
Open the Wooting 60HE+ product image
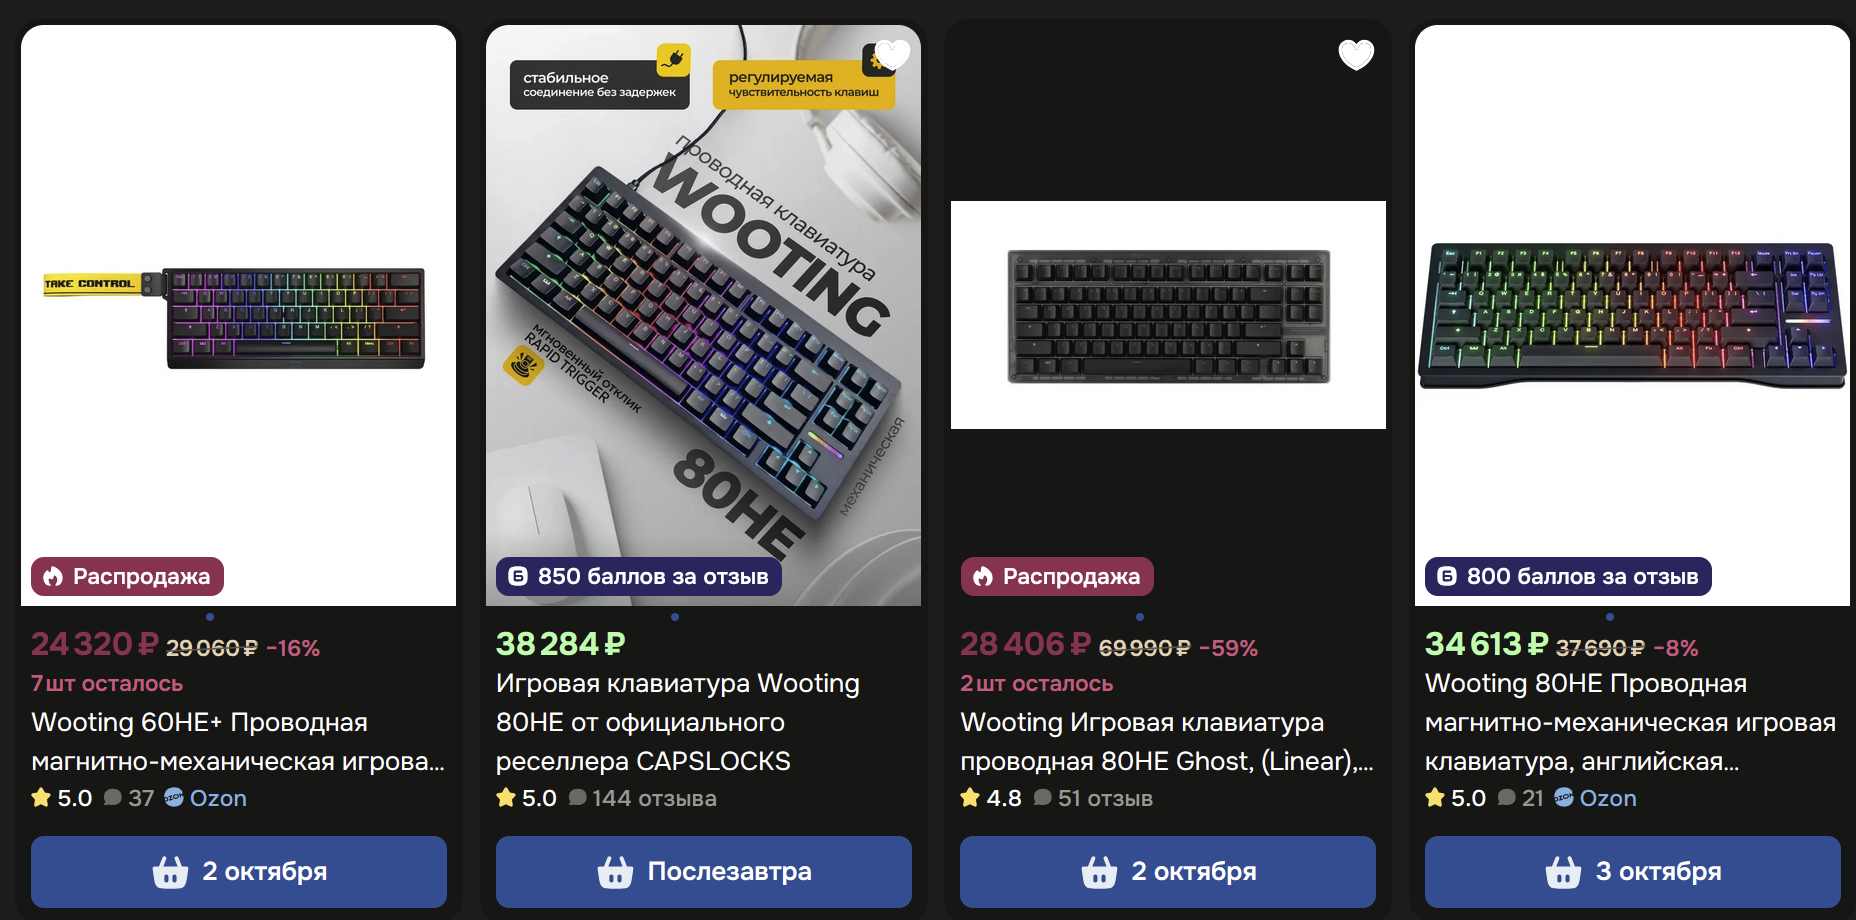click(x=238, y=315)
